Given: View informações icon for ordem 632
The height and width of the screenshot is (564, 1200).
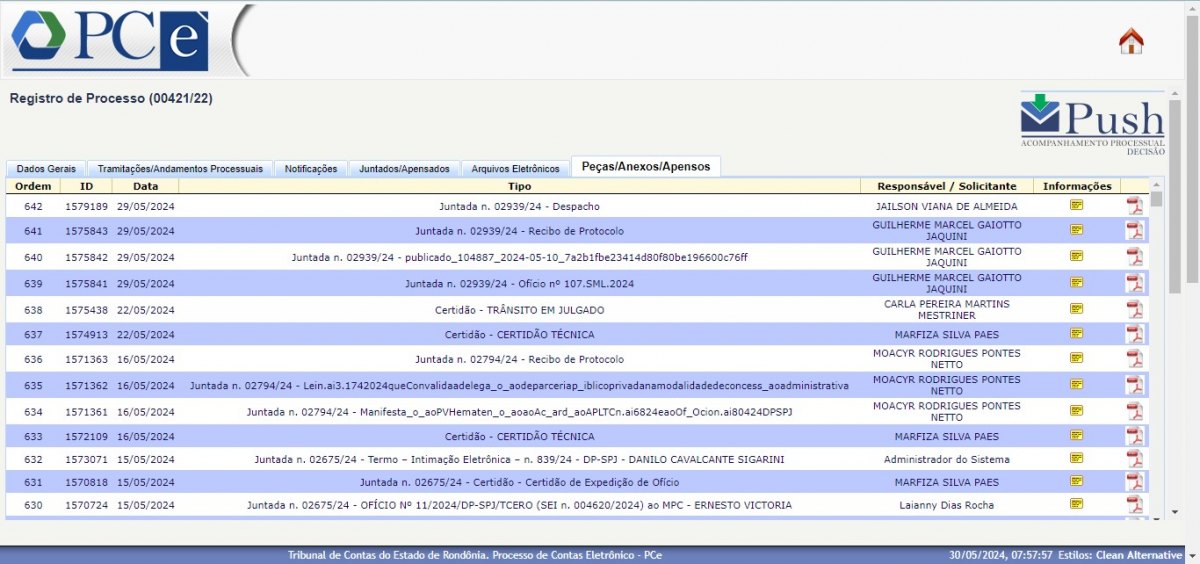Looking at the screenshot, I should (x=1077, y=459).
